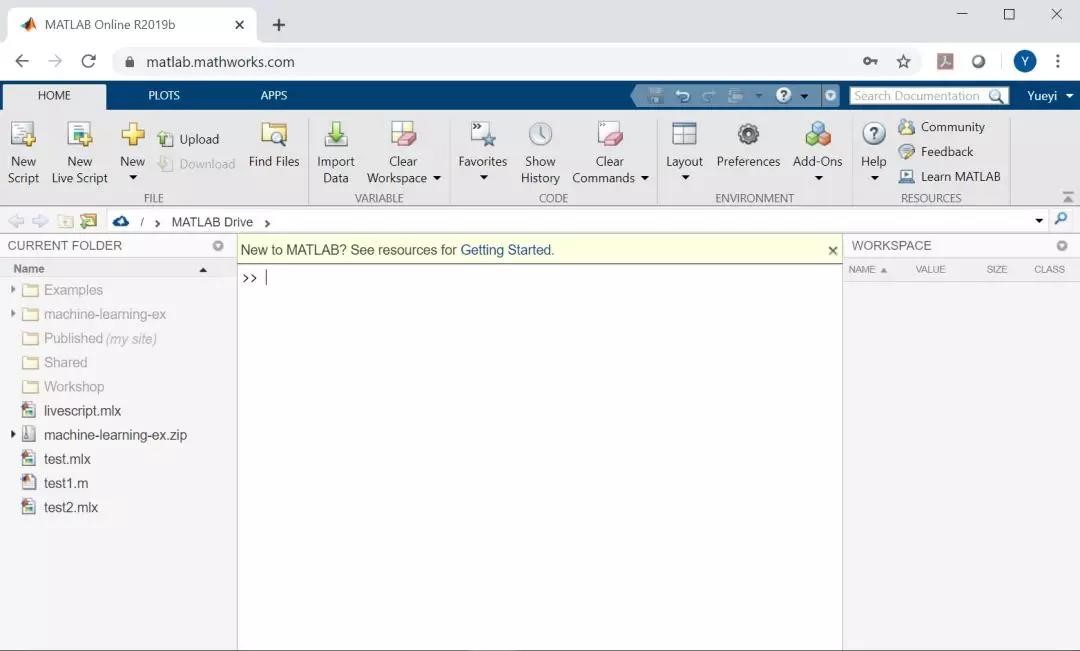The height and width of the screenshot is (651, 1080).
Task: Collapse the toolstrip ribbon
Action: pos(1068,197)
